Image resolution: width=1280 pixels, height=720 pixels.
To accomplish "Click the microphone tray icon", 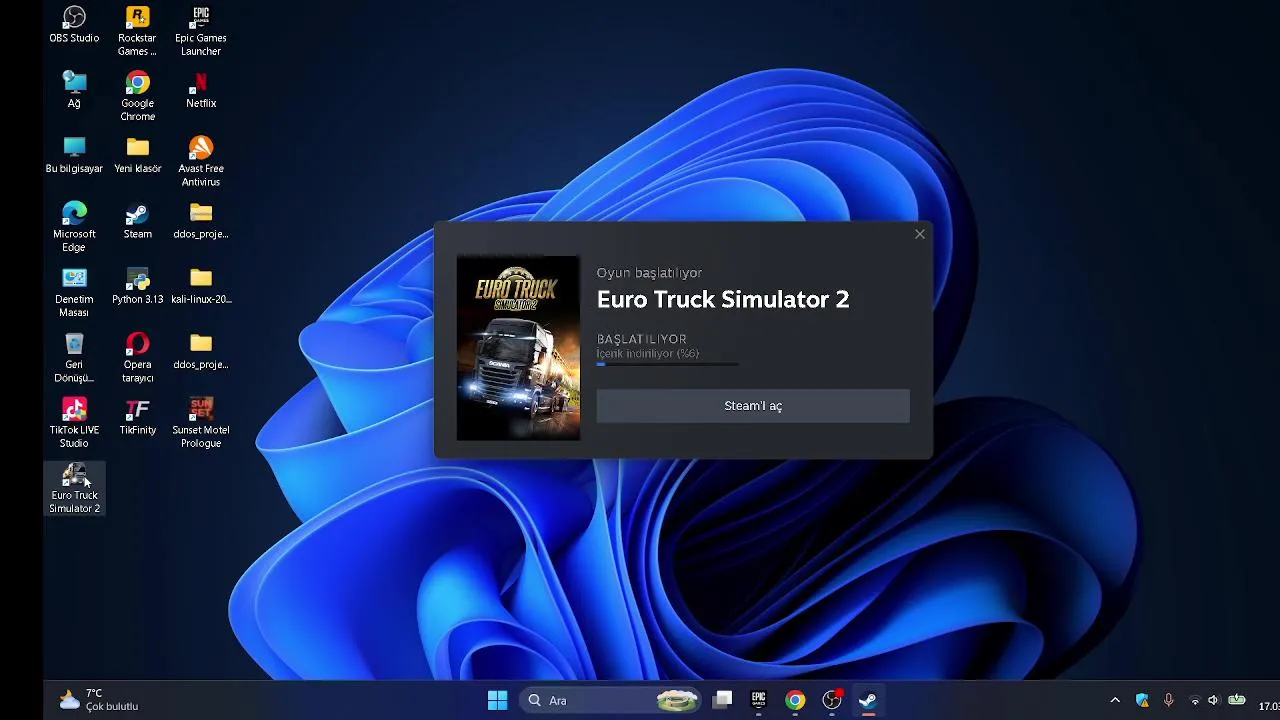I will click(1168, 700).
